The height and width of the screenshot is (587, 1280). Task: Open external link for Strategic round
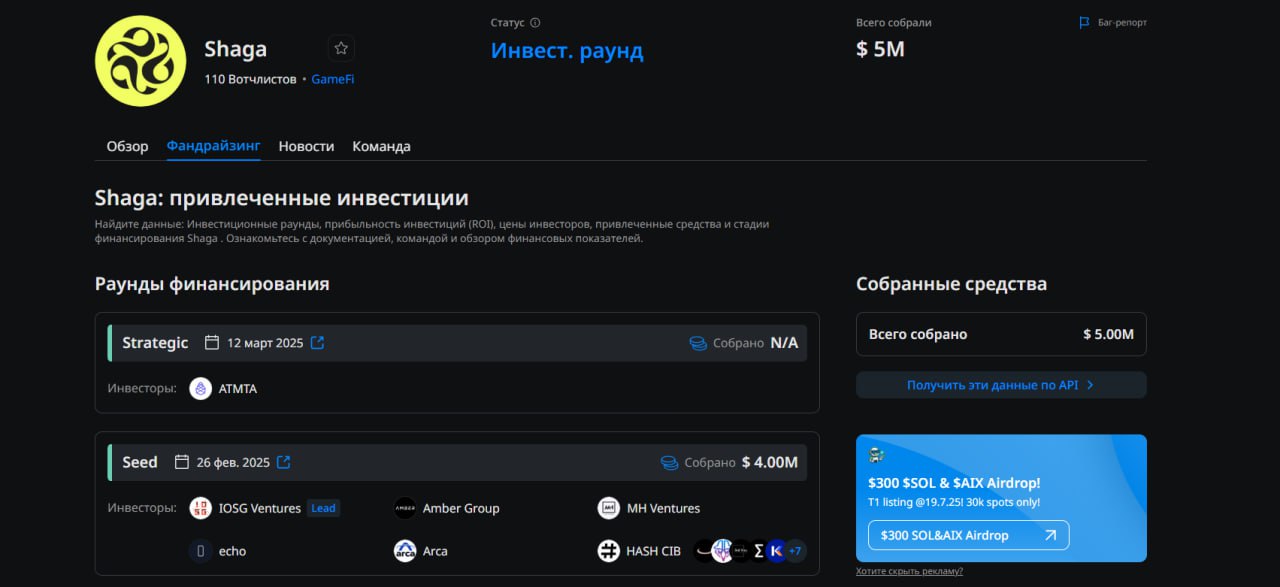click(x=317, y=343)
